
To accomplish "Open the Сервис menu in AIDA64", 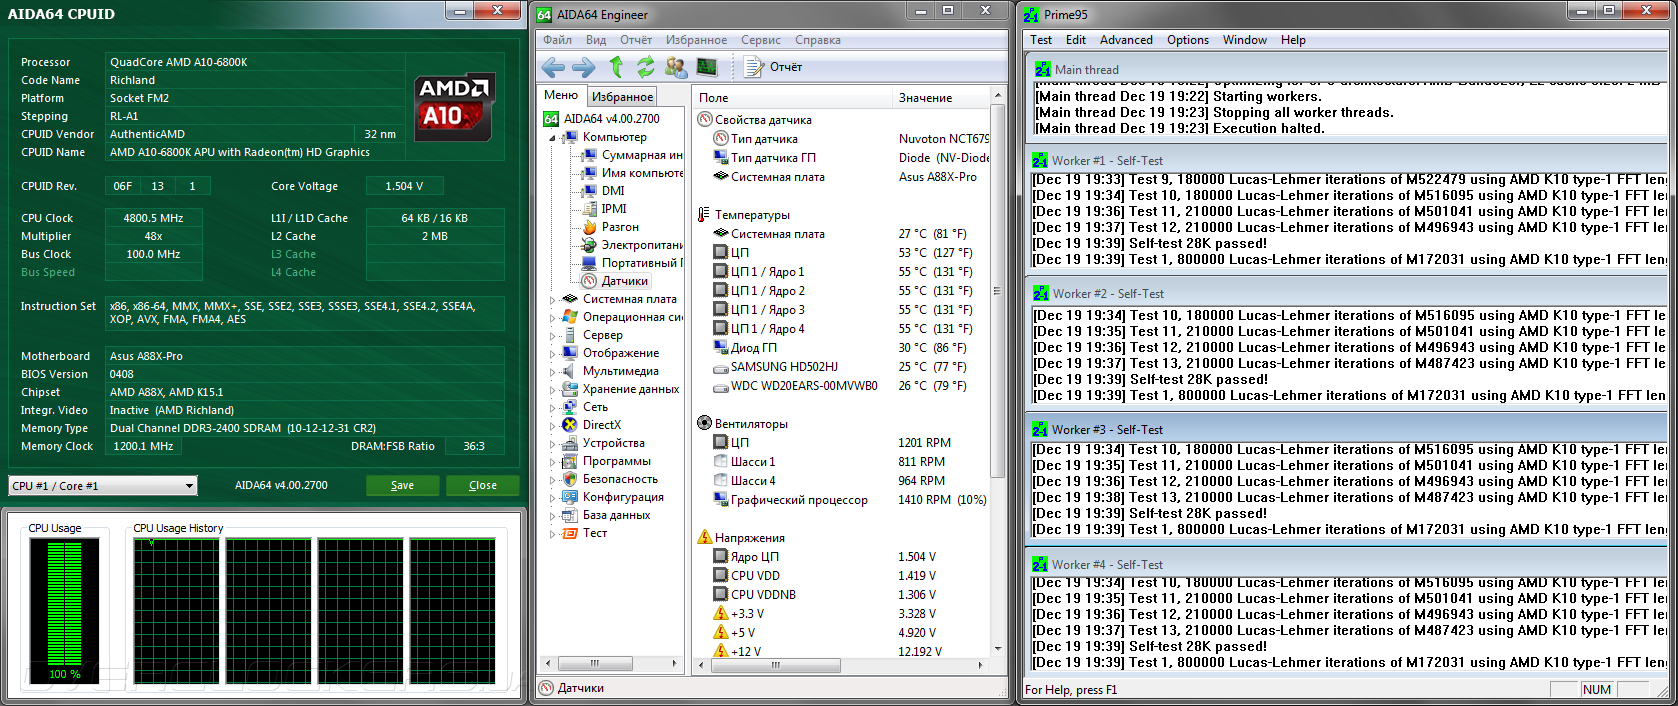I will click(761, 40).
